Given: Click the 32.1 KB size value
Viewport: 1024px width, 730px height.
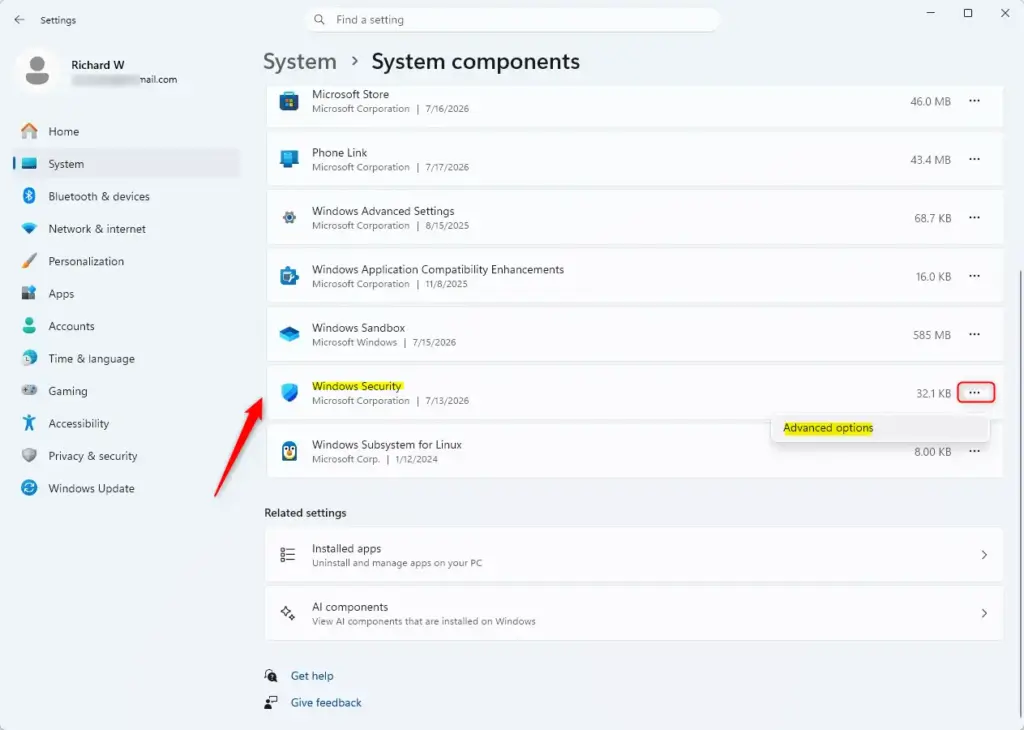Looking at the screenshot, I should click(933, 393).
